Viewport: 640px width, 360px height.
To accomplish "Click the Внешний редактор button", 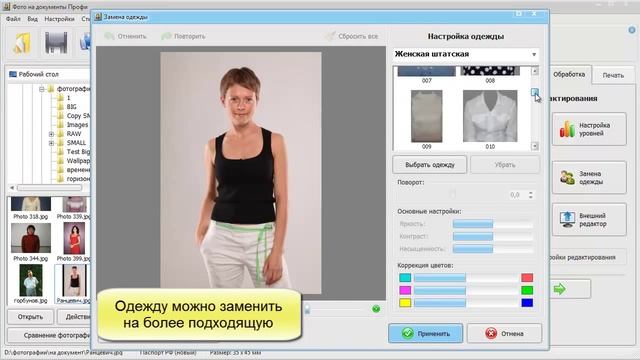I will 589,220.
